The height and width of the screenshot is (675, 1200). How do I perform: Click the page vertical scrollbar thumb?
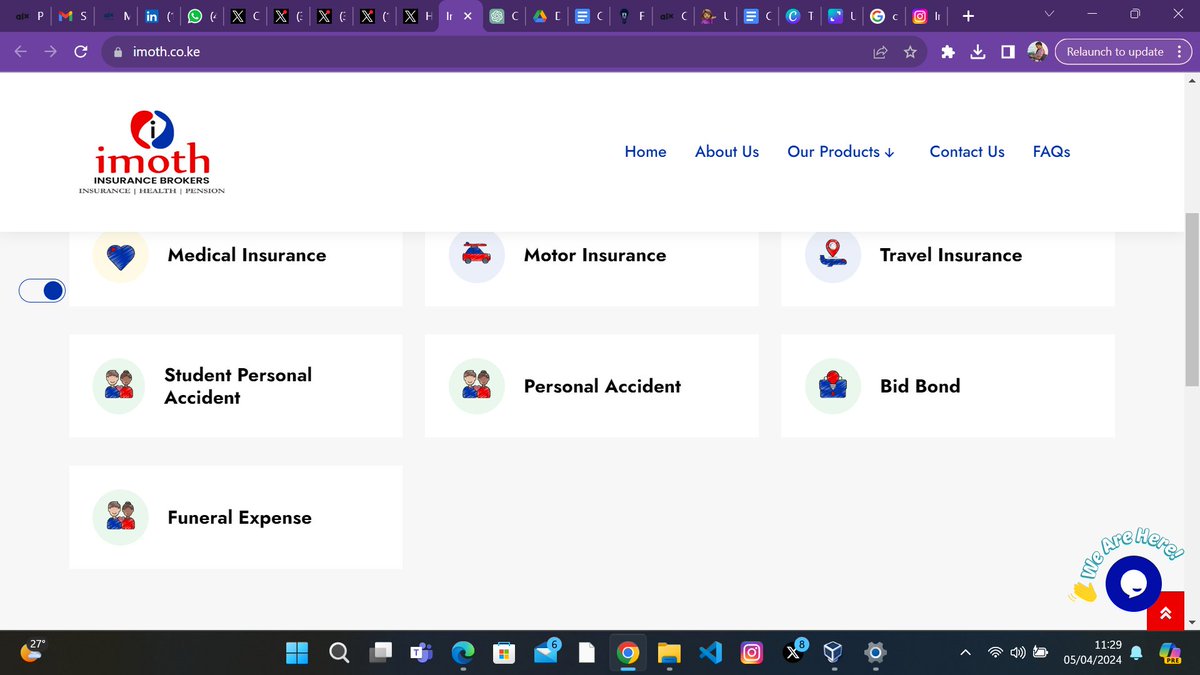point(1191,300)
